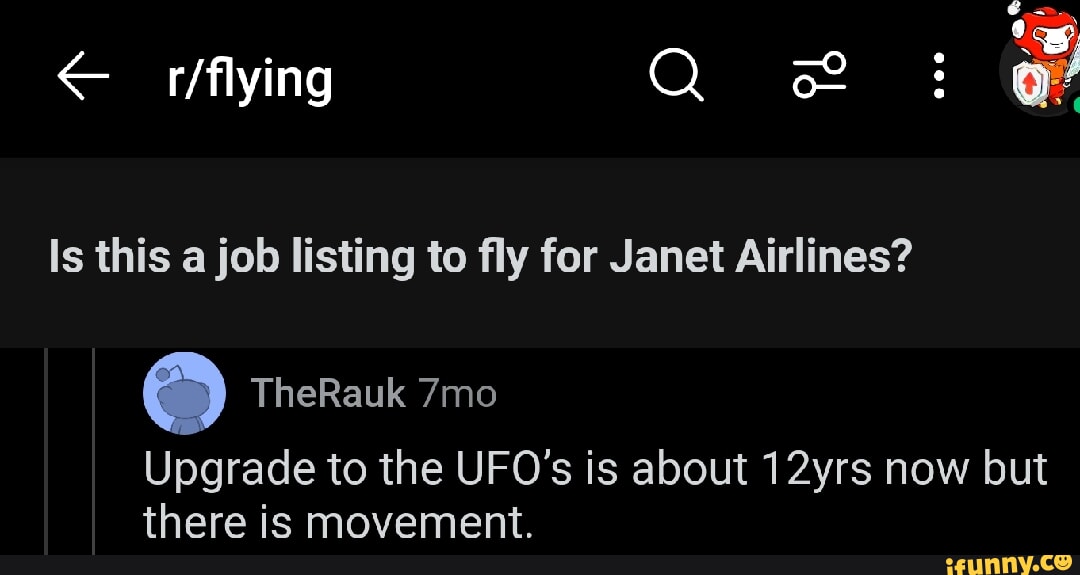This screenshot has height=575, width=1080.
Task: Go to the r/flying subreddit title
Action: [250, 80]
